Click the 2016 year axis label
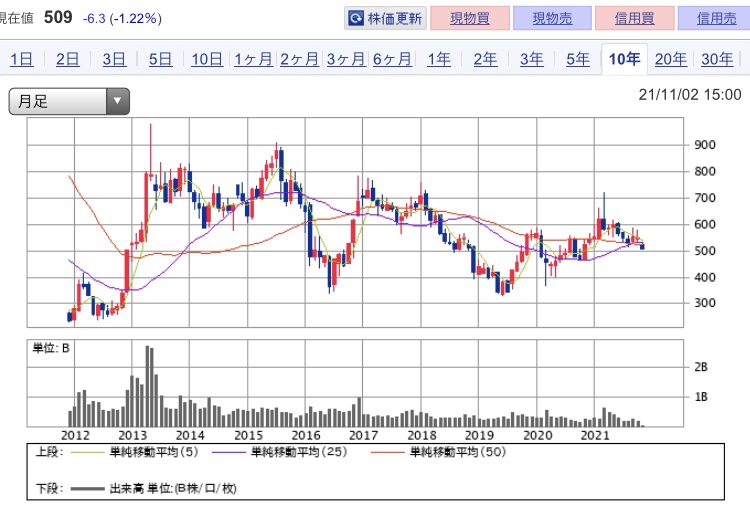Viewport: 750px width, 505px height. pos(306,435)
